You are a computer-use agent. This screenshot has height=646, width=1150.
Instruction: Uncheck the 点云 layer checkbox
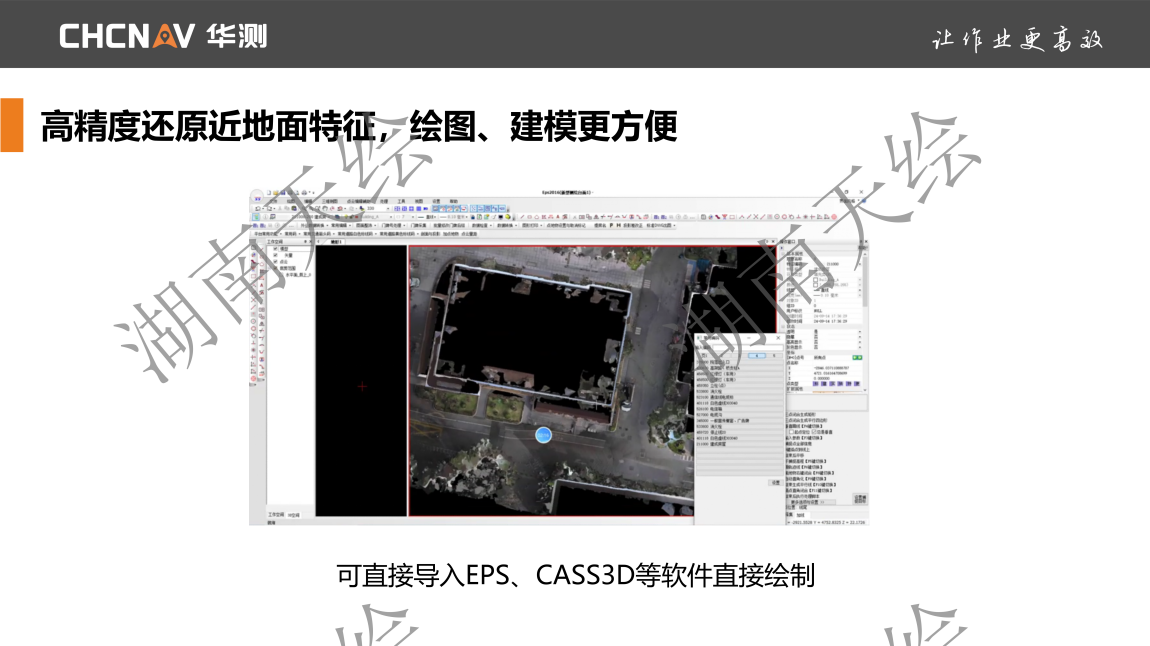(276, 262)
